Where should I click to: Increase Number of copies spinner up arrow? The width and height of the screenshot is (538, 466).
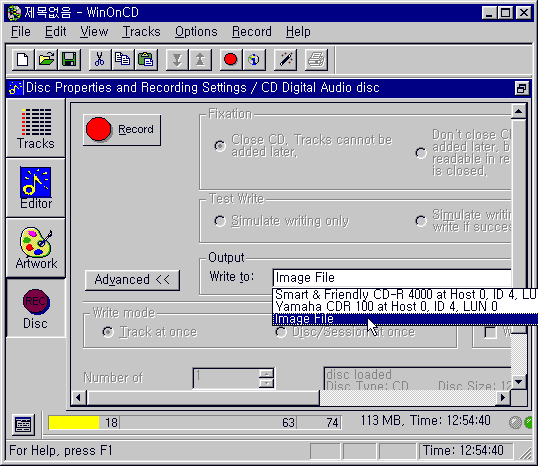[x=267, y=373]
